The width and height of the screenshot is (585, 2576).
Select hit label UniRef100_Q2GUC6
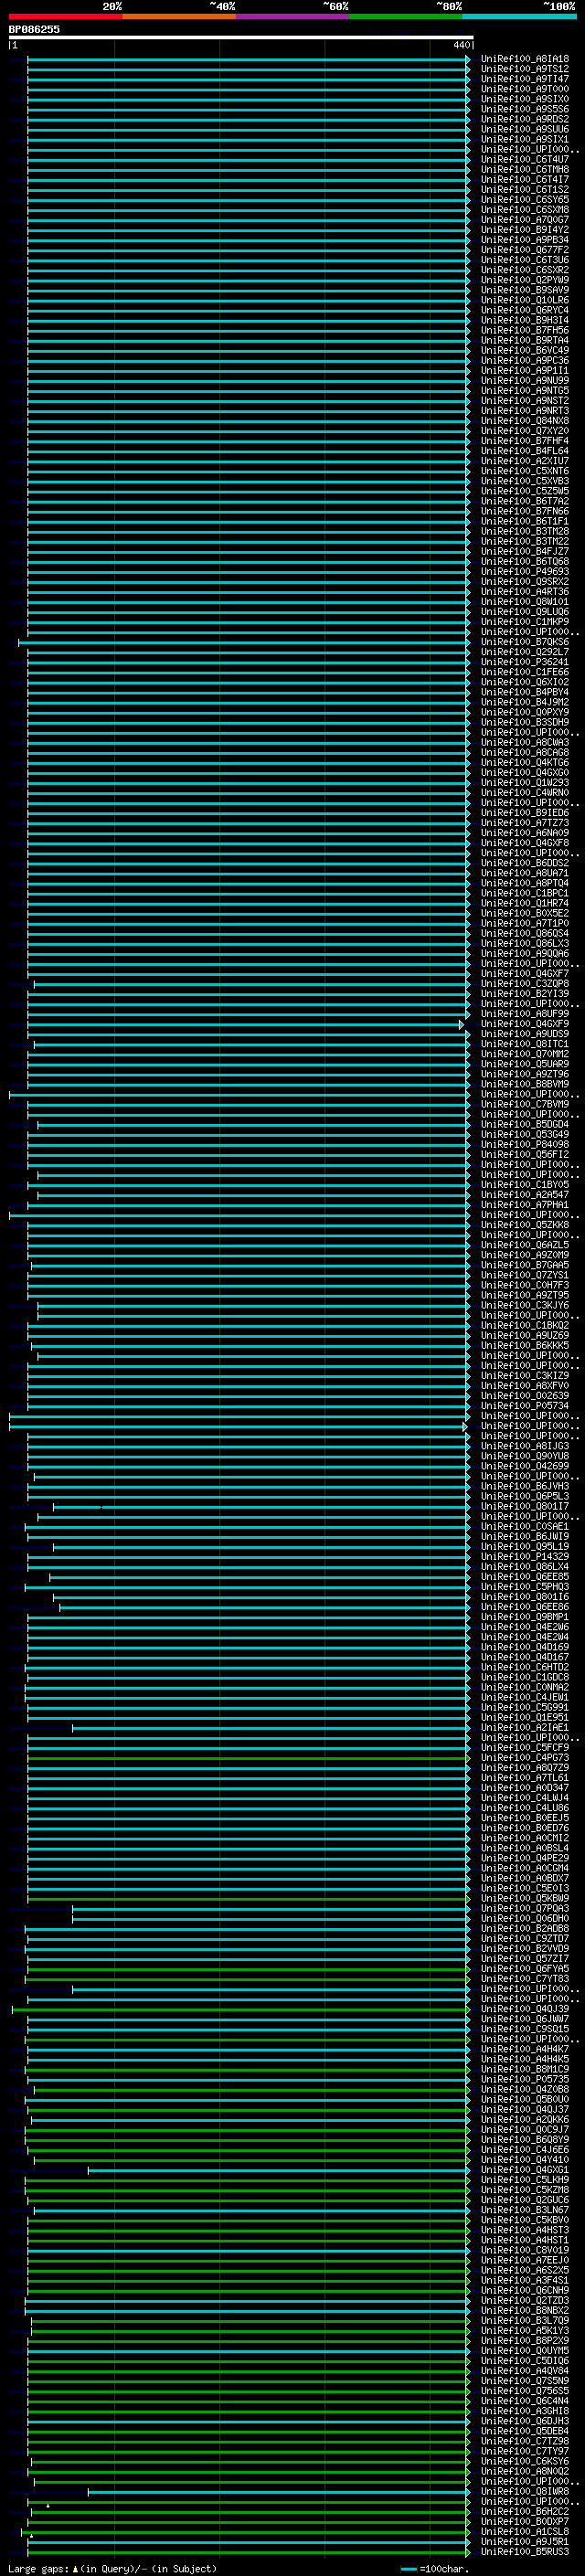click(x=524, y=2199)
